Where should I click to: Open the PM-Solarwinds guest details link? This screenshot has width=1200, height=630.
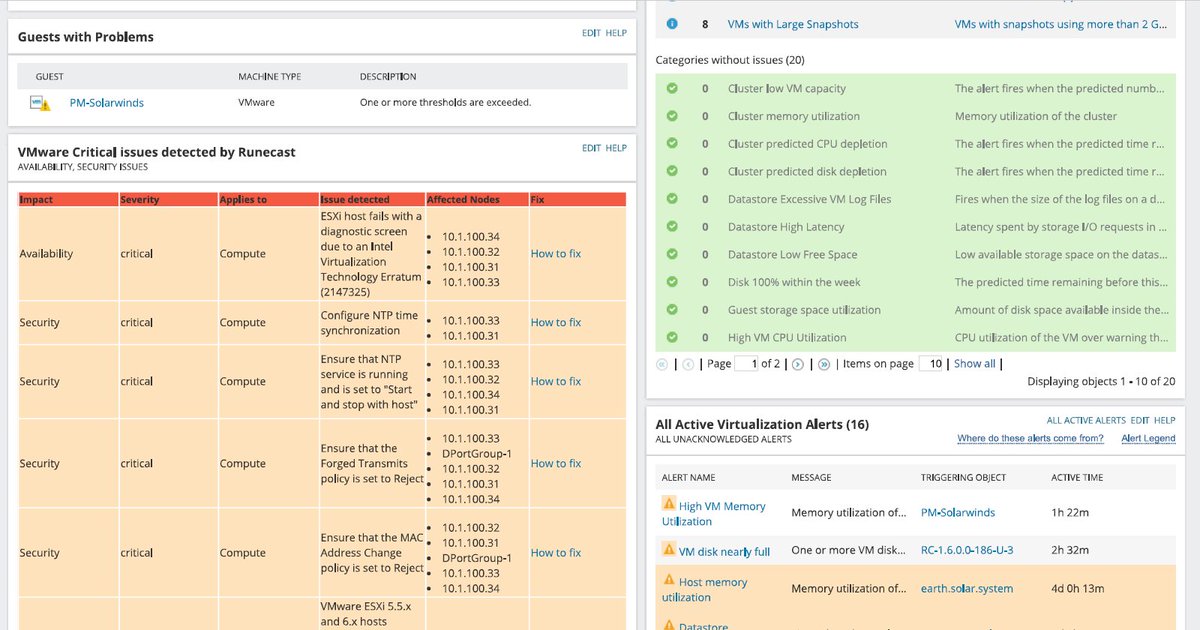[x=107, y=101]
